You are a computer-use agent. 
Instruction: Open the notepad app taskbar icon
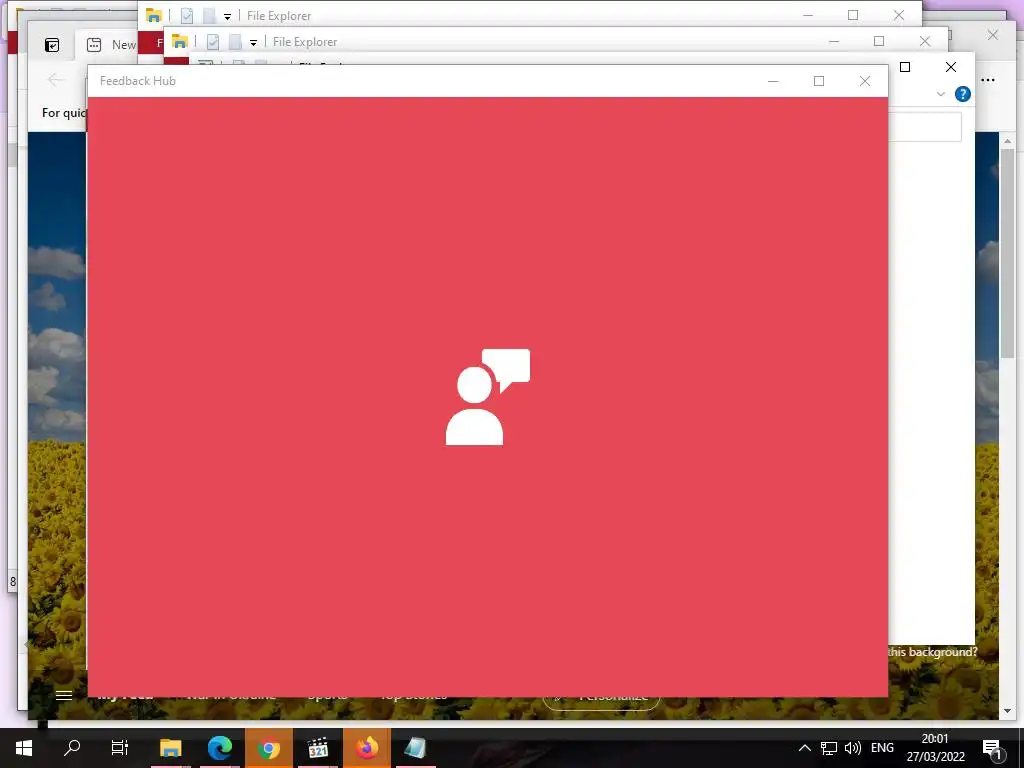click(415, 748)
